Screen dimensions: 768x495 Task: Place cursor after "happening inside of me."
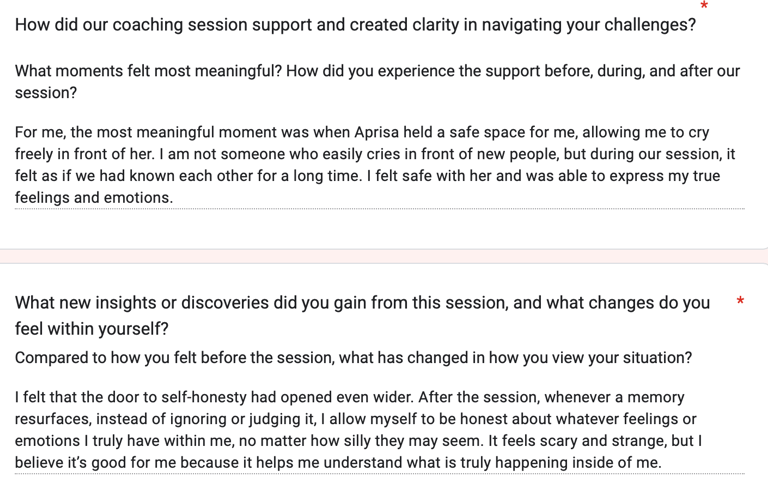coord(662,463)
